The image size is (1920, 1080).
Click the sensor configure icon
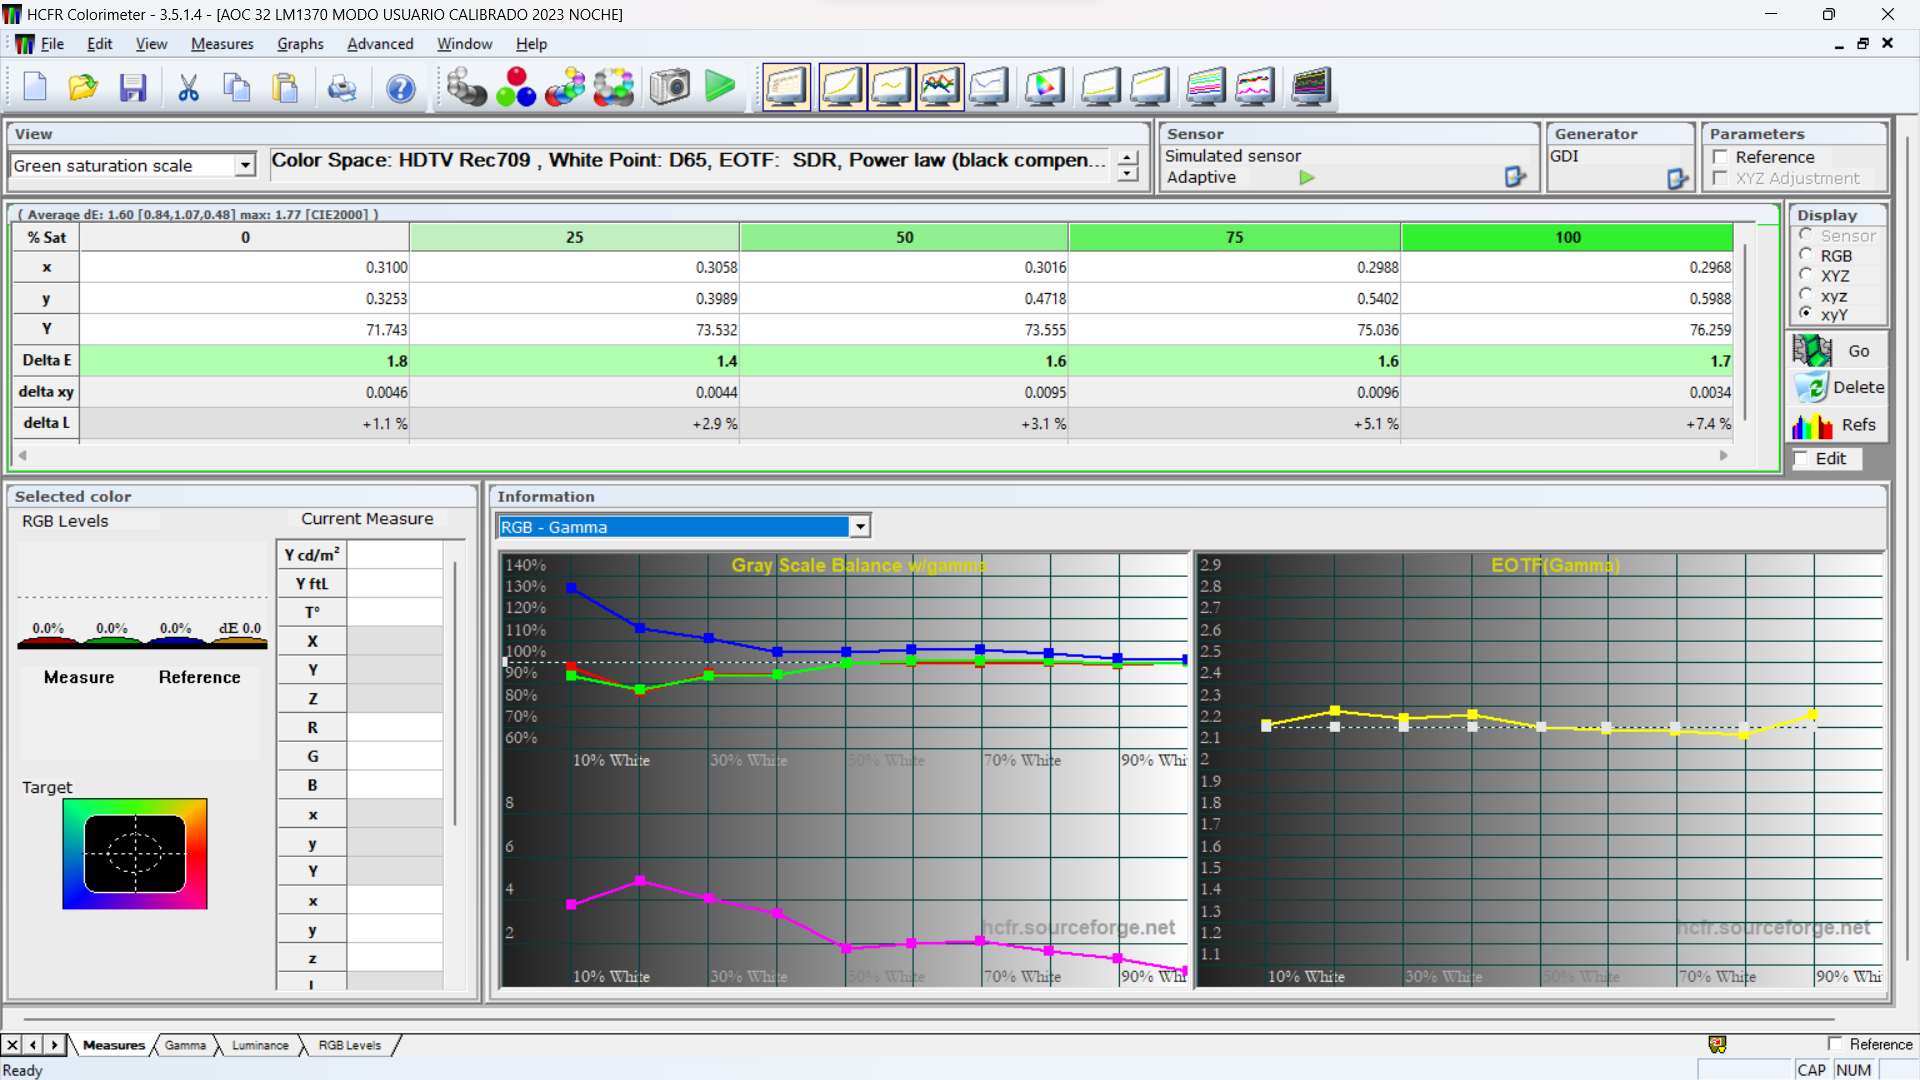(1515, 177)
